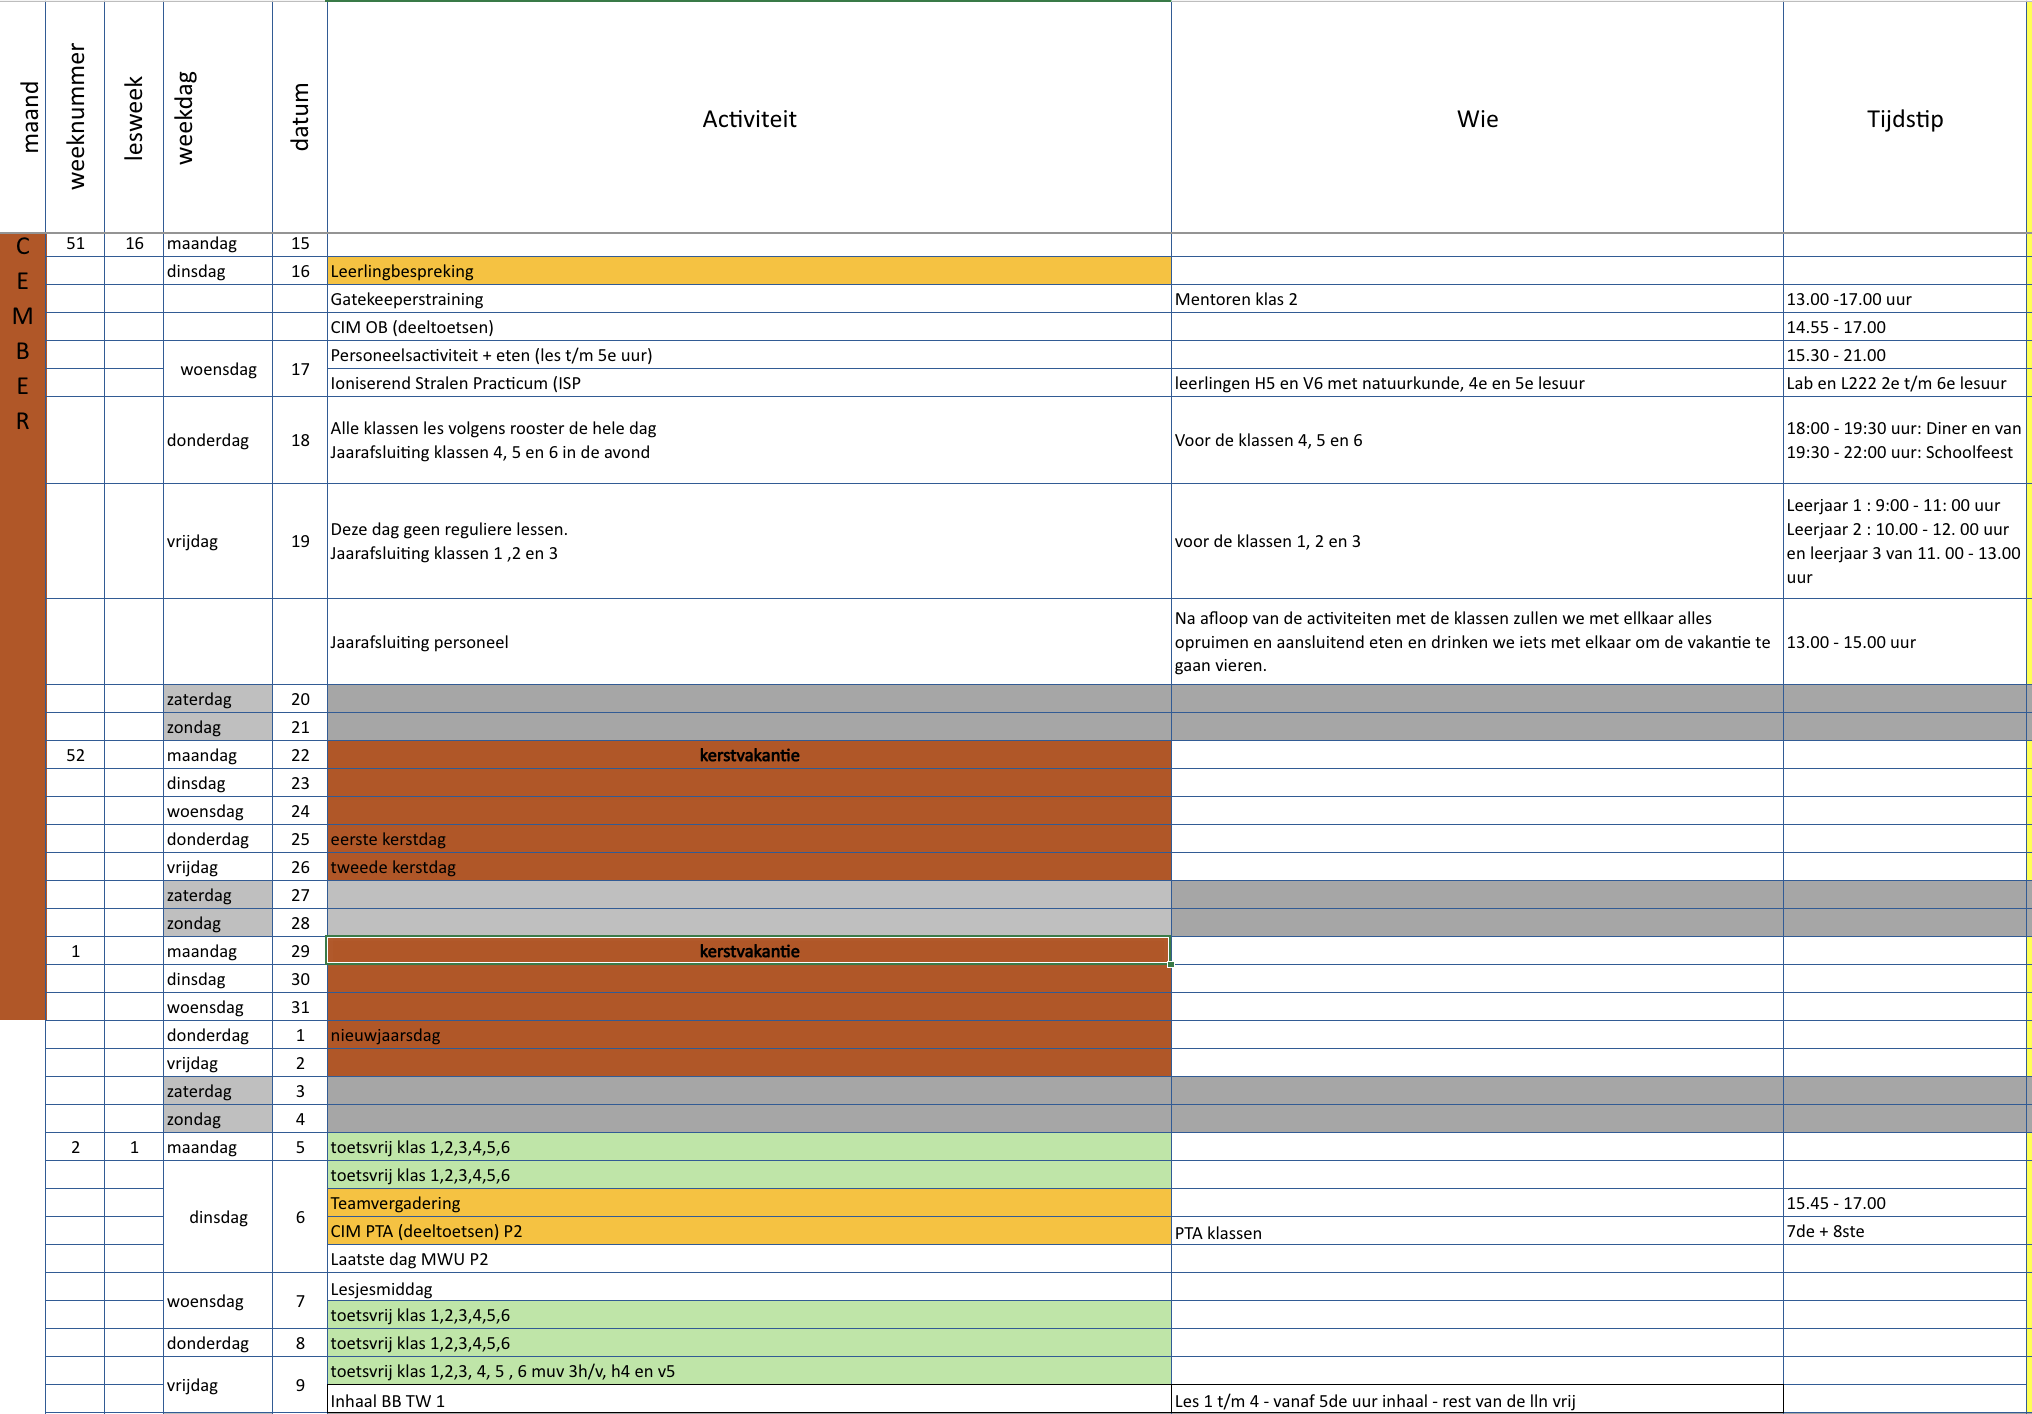This screenshot has width=2032, height=1414.
Task: Select the Jaarafsluiting personeel cell
Action: pos(748,642)
